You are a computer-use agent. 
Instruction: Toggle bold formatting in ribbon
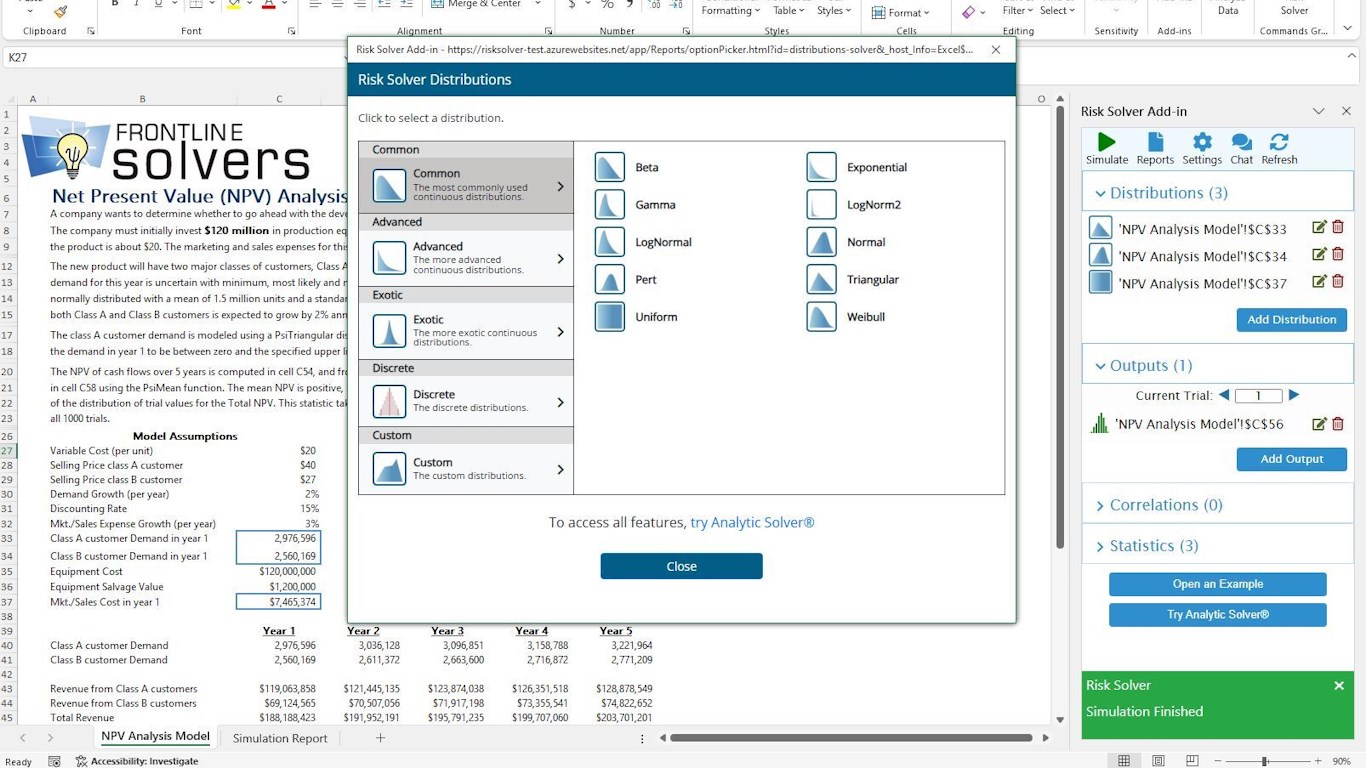(x=114, y=4)
